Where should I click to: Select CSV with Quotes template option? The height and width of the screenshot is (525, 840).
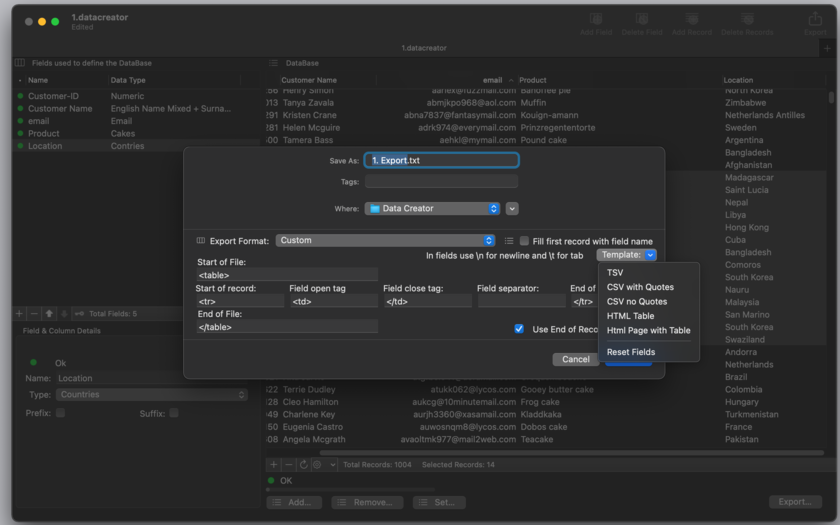(640, 287)
